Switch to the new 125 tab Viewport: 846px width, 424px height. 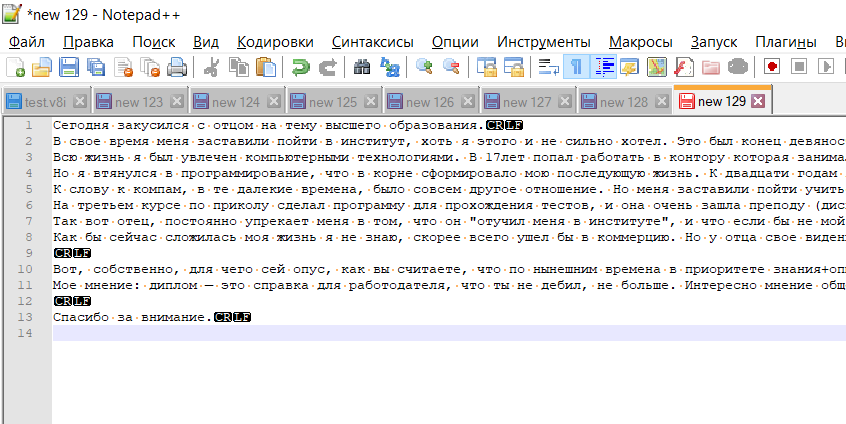(x=333, y=101)
